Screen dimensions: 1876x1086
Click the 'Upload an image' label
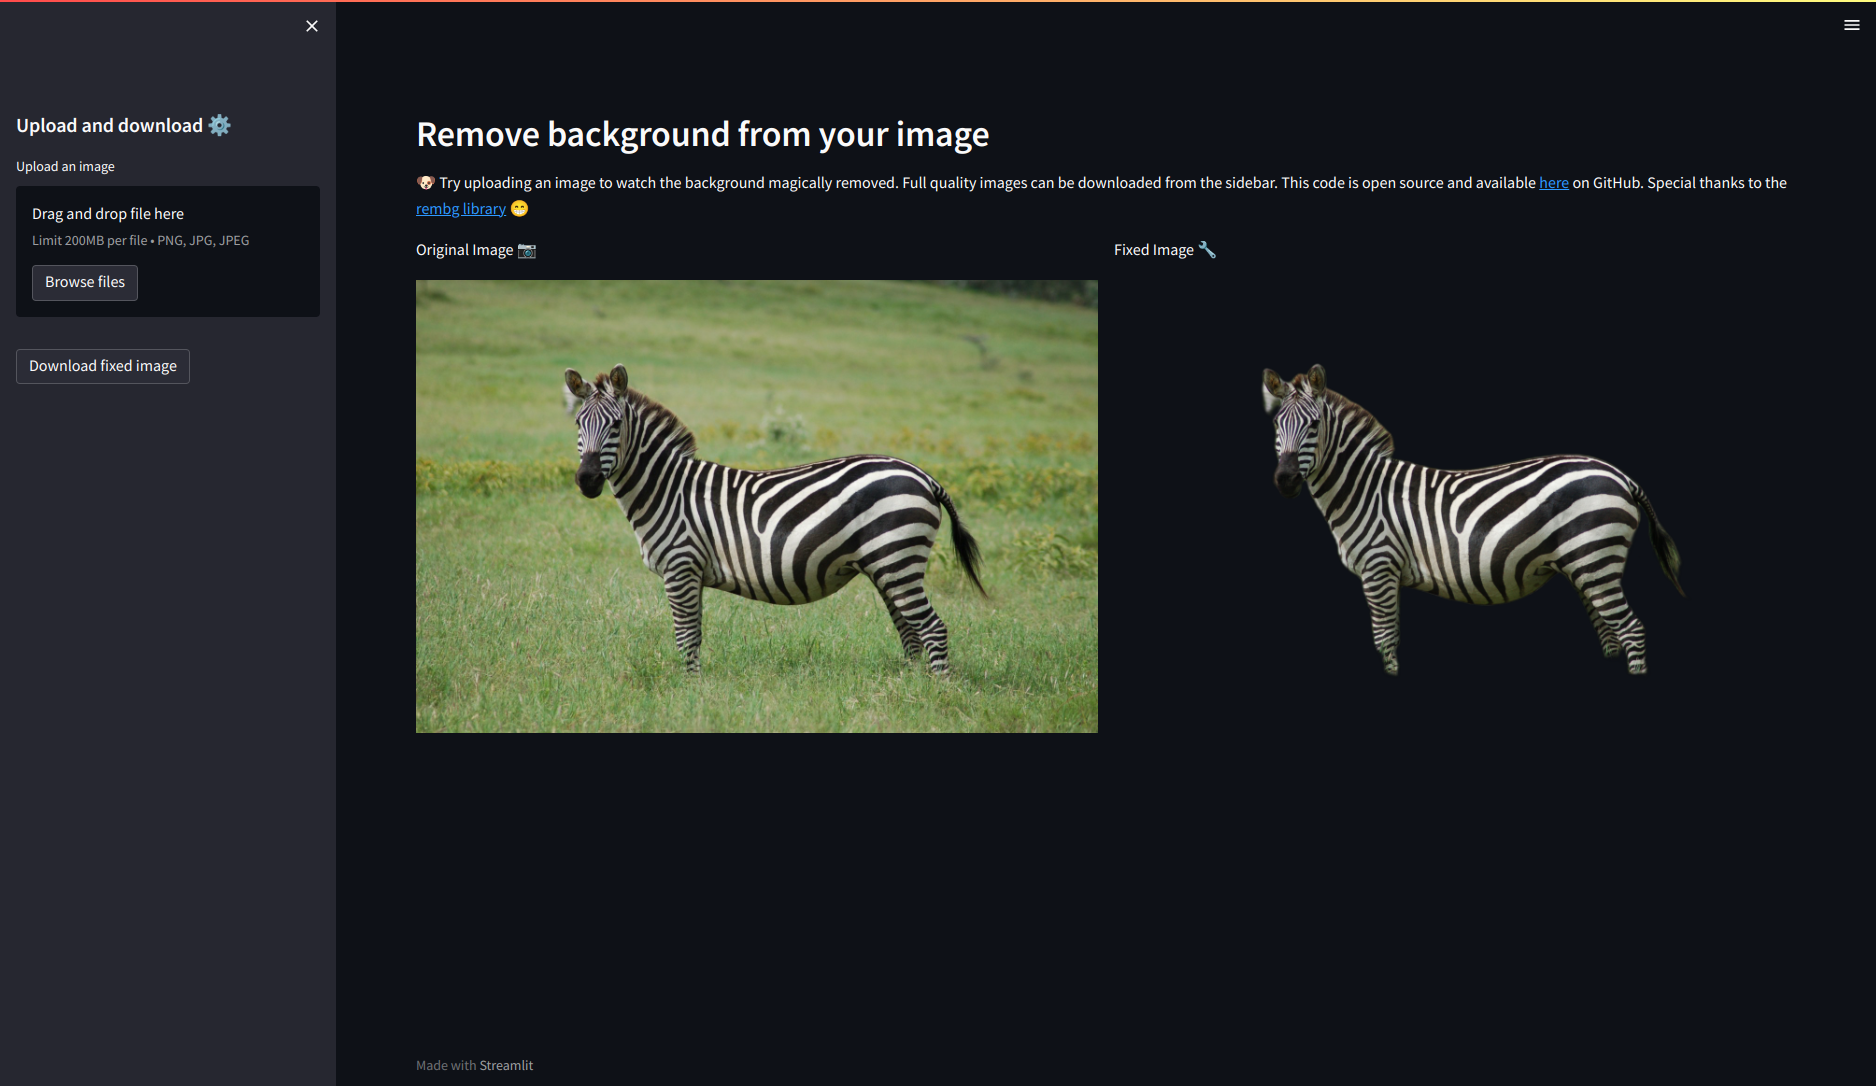click(65, 167)
